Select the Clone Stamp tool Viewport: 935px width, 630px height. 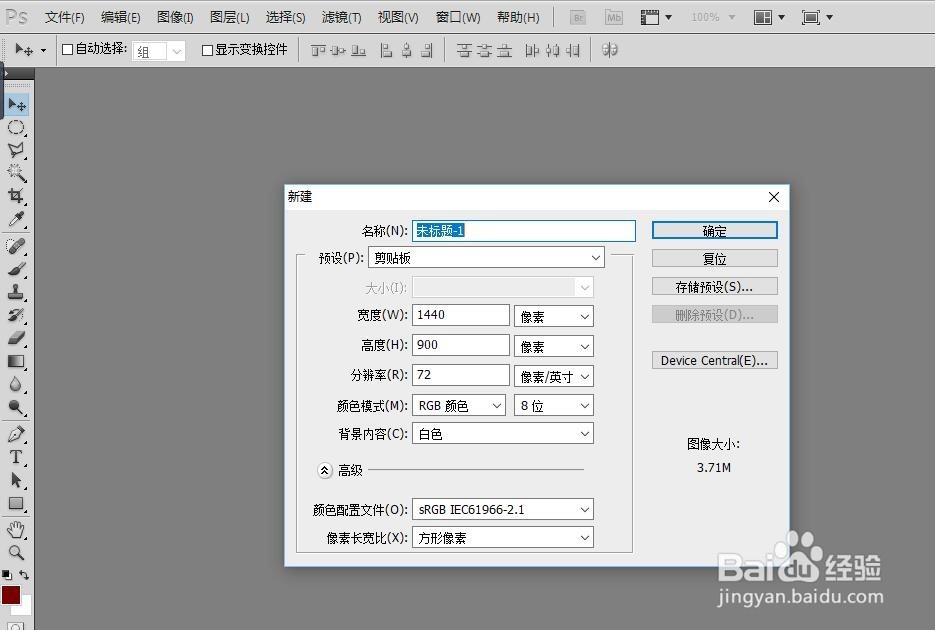(x=16, y=292)
